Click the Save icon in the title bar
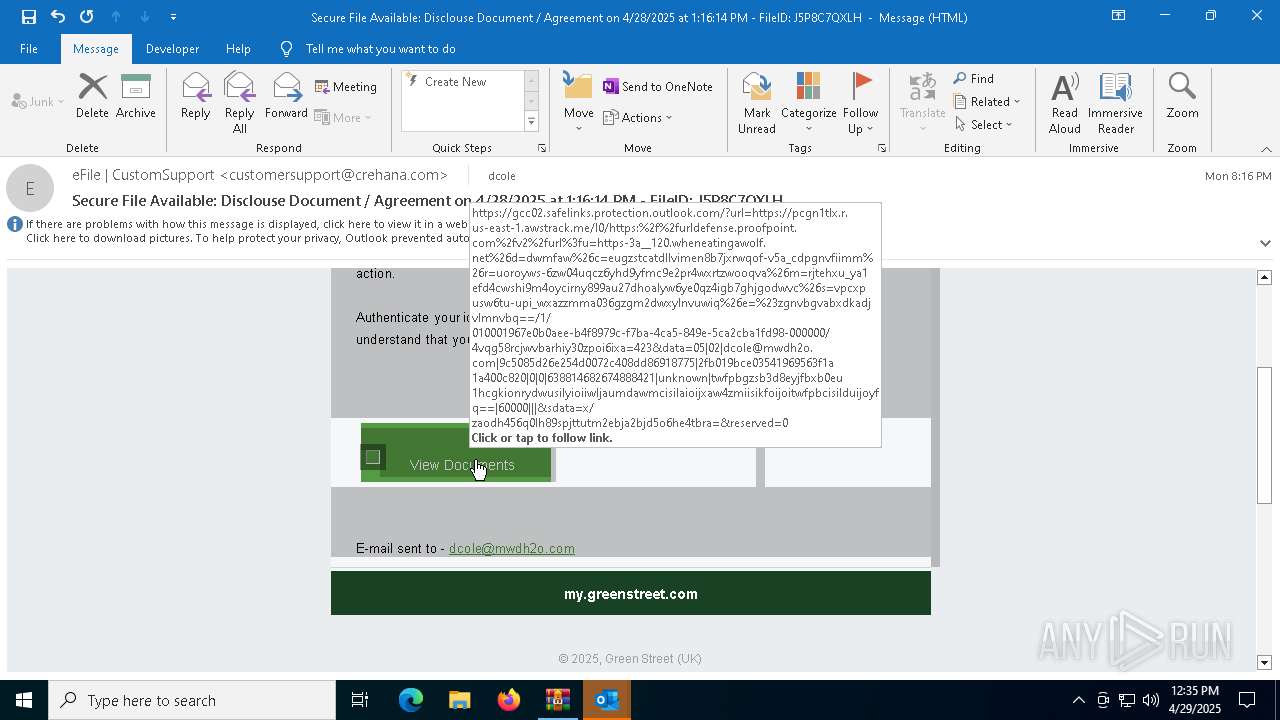The width and height of the screenshot is (1280, 720). (x=29, y=16)
